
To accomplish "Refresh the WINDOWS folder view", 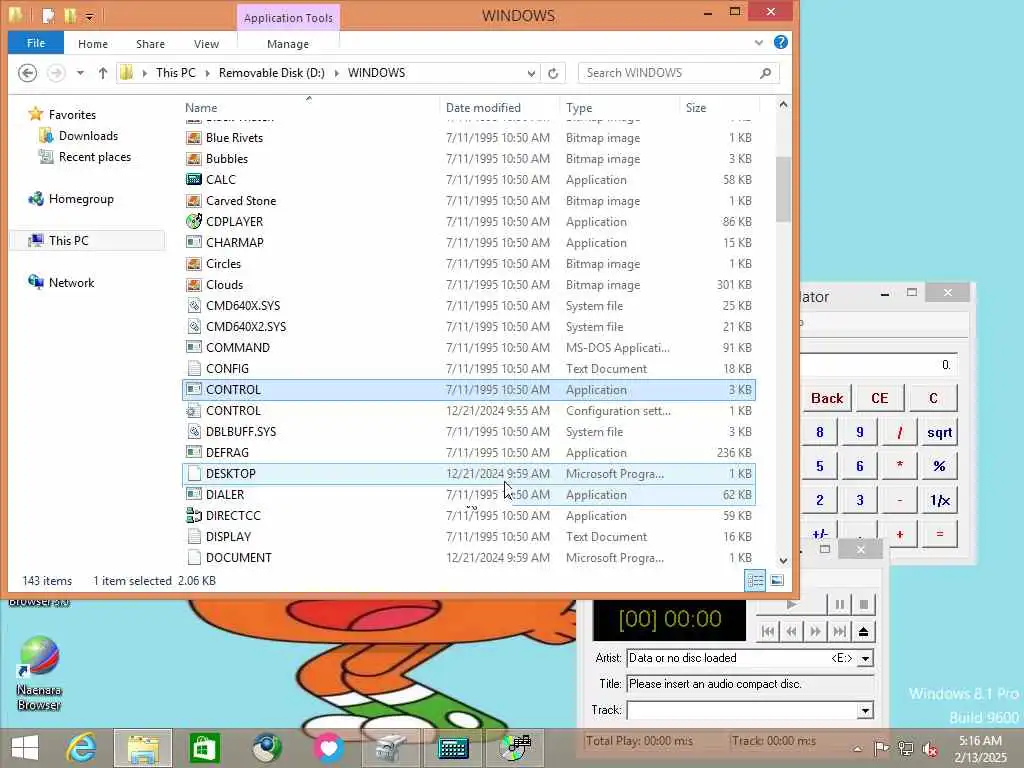I will pos(553,73).
